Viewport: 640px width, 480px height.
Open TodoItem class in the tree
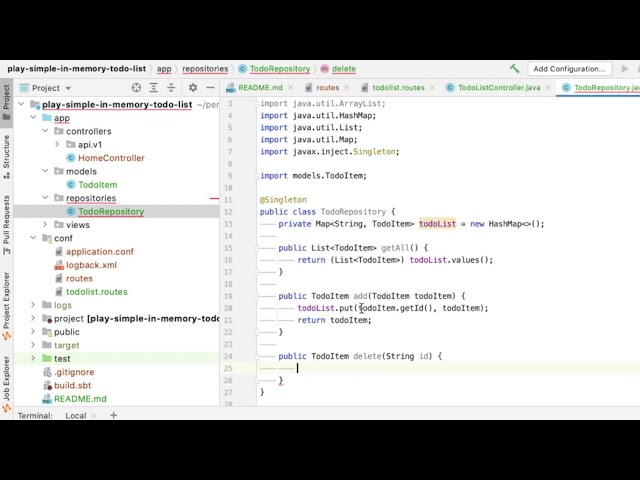tap(98, 185)
